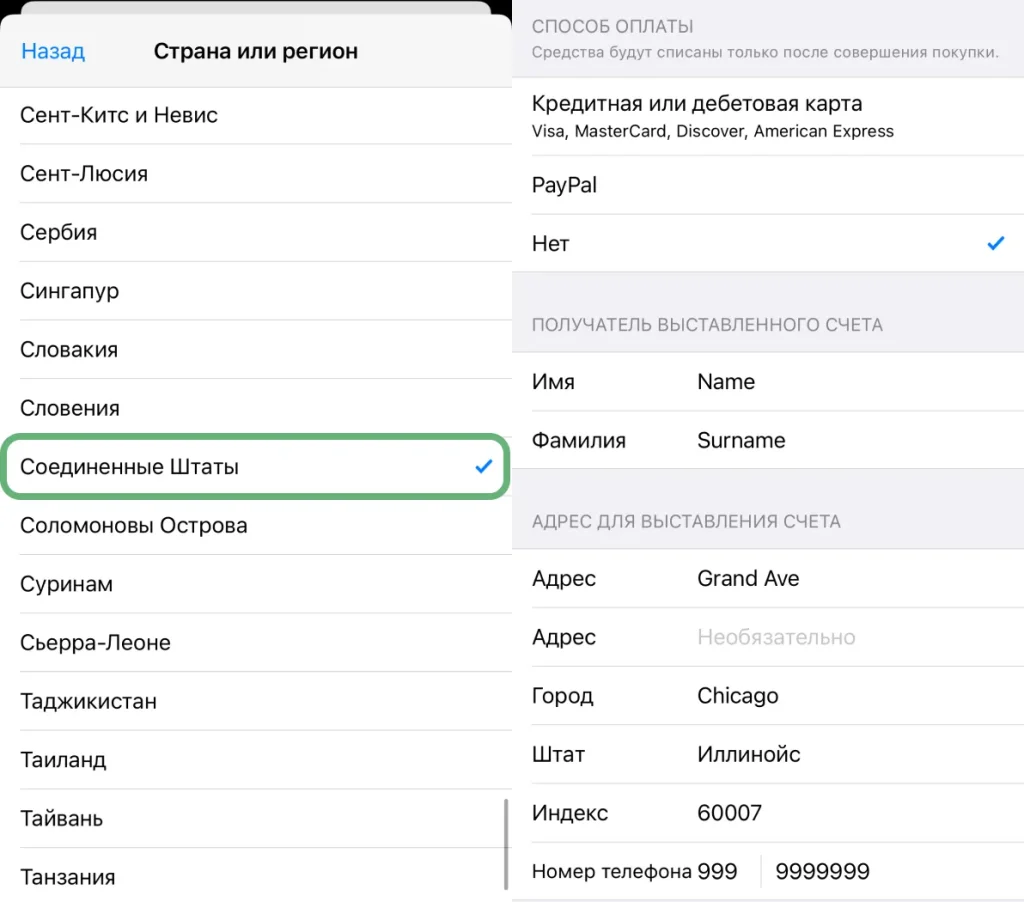Click the phone number field 9999999
1024x902 pixels.
(823, 872)
